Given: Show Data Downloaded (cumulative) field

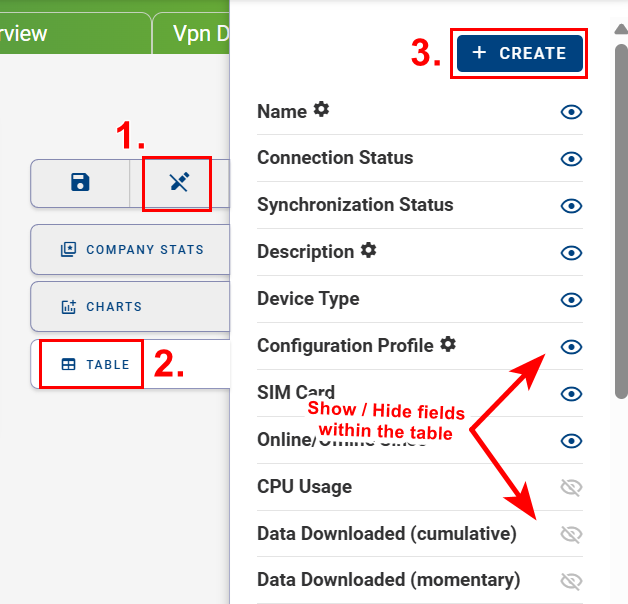Looking at the screenshot, I should pos(571,534).
